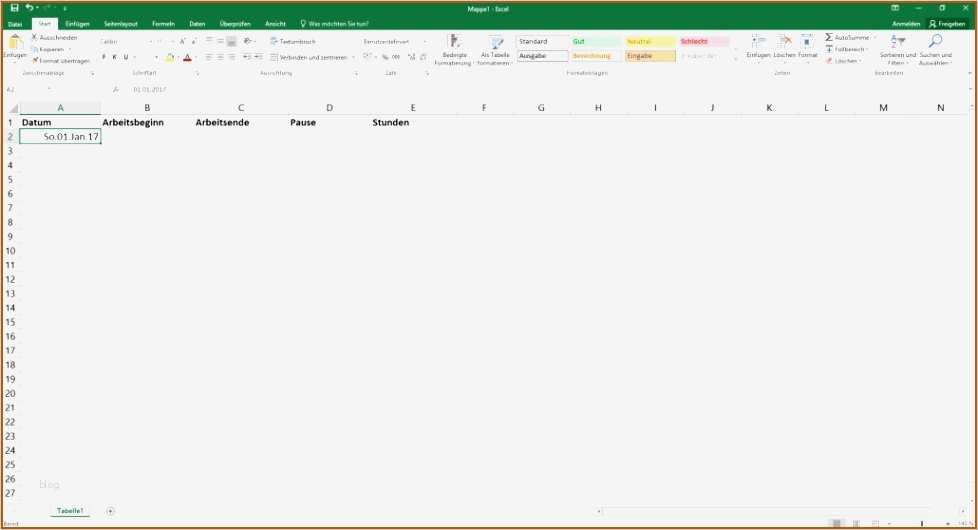Activate the Format übertragen painter
The width and height of the screenshot is (978, 530).
coord(61,61)
